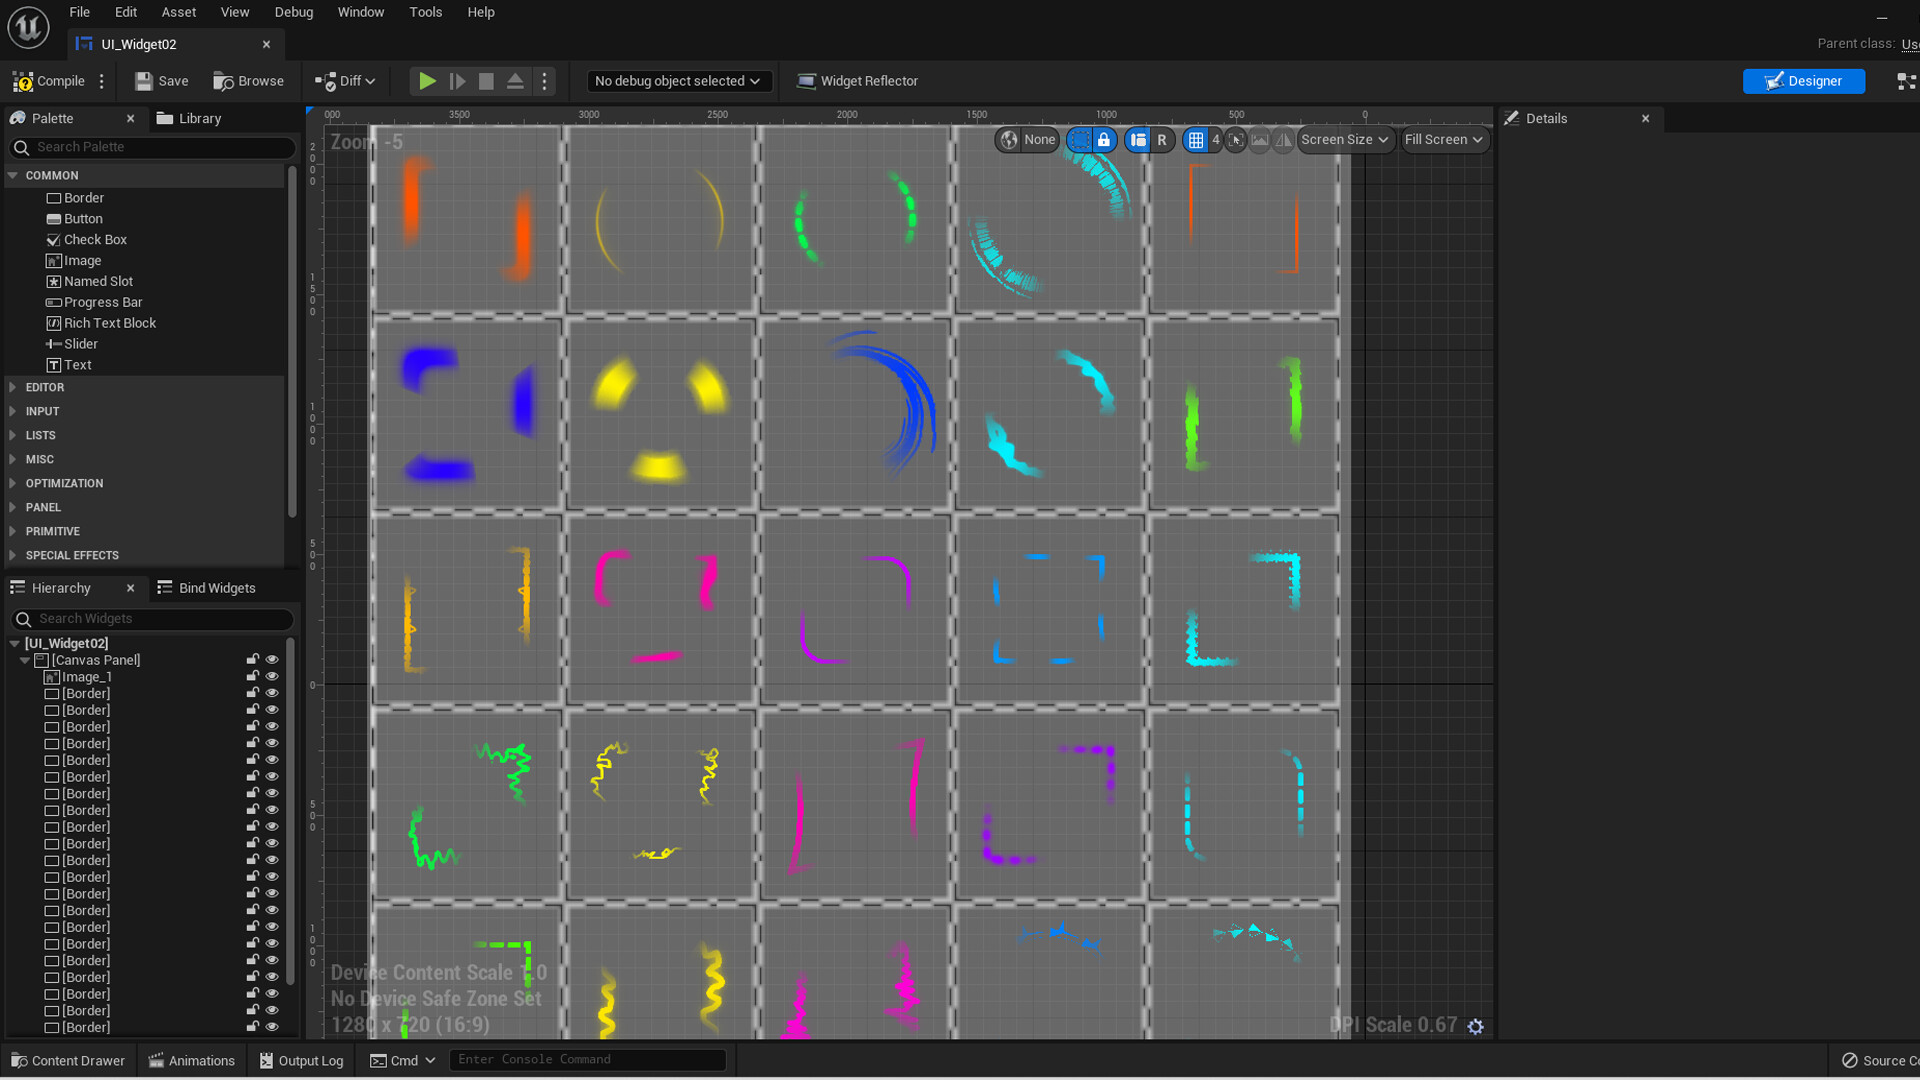The height and width of the screenshot is (1080, 1920).
Task: Click the Animations panel icon
Action: pyautogui.click(x=155, y=1060)
